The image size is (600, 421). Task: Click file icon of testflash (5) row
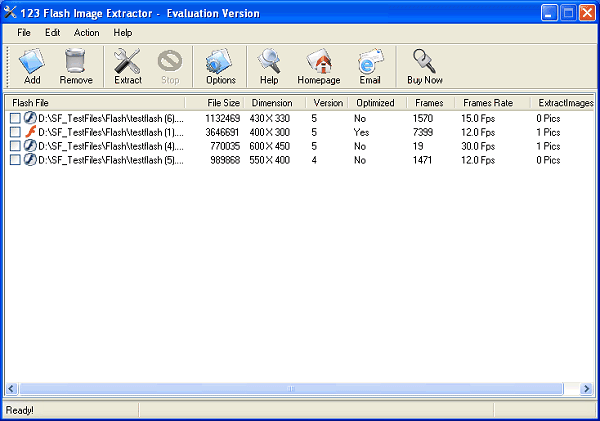click(x=30, y=160)
